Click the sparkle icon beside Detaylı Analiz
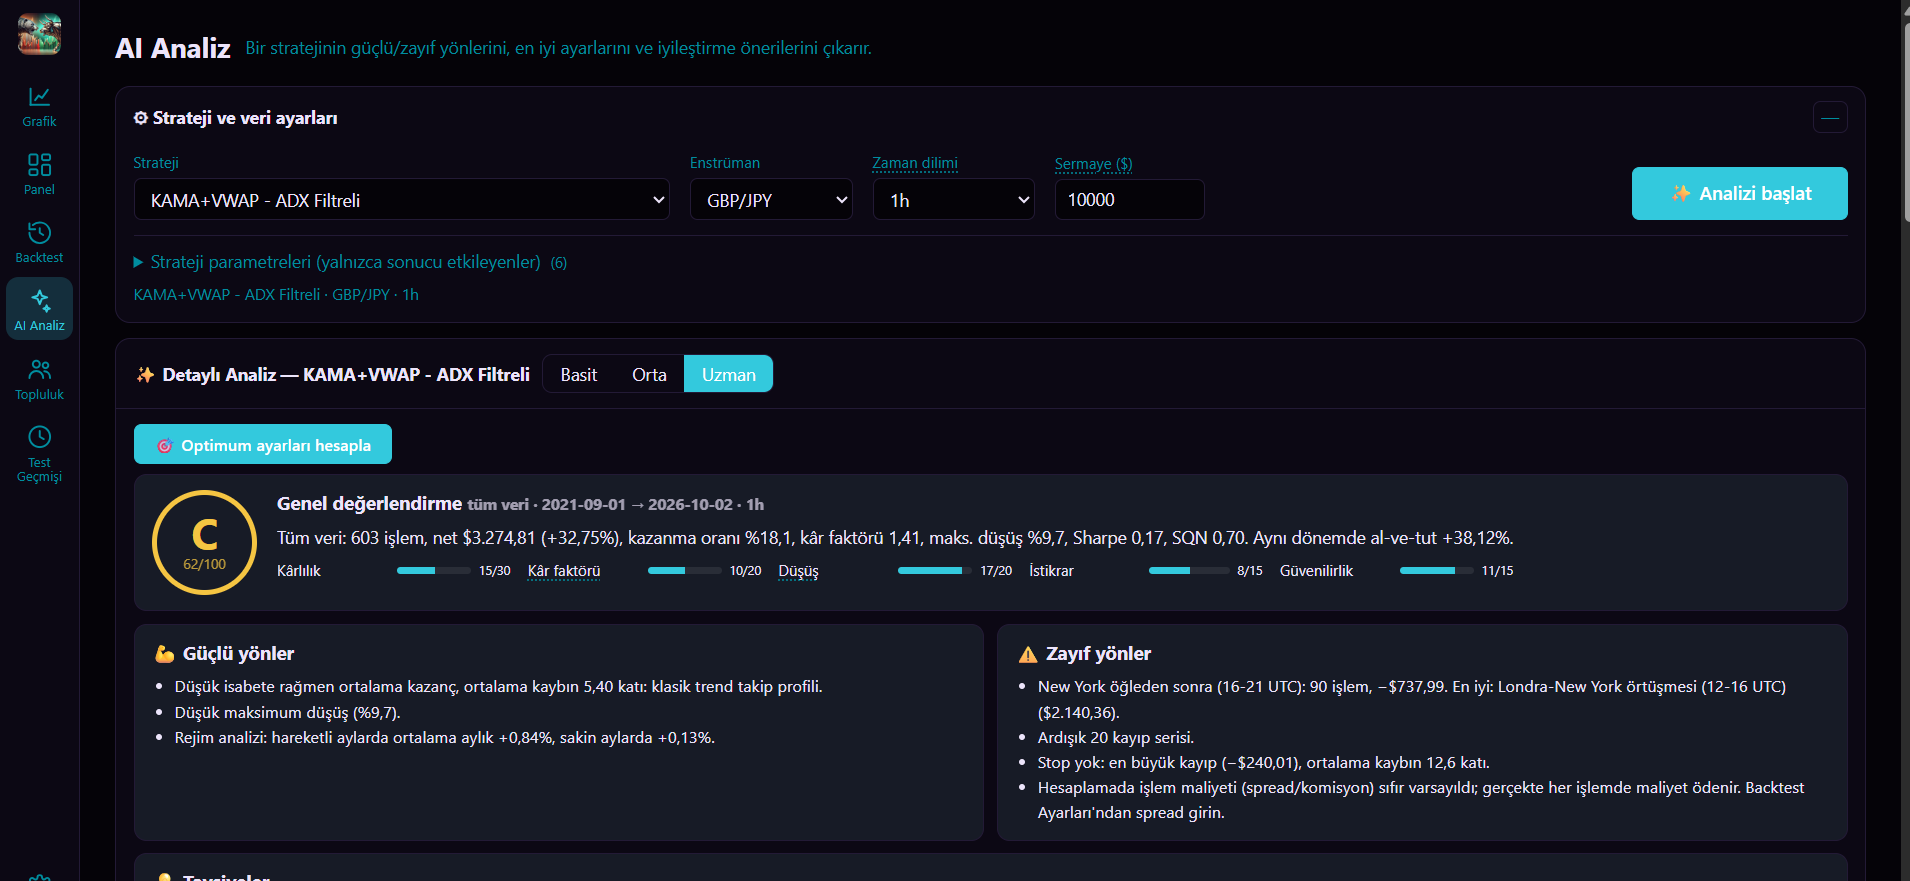Viewport: 1910px width, 881px height. (145, 375)
